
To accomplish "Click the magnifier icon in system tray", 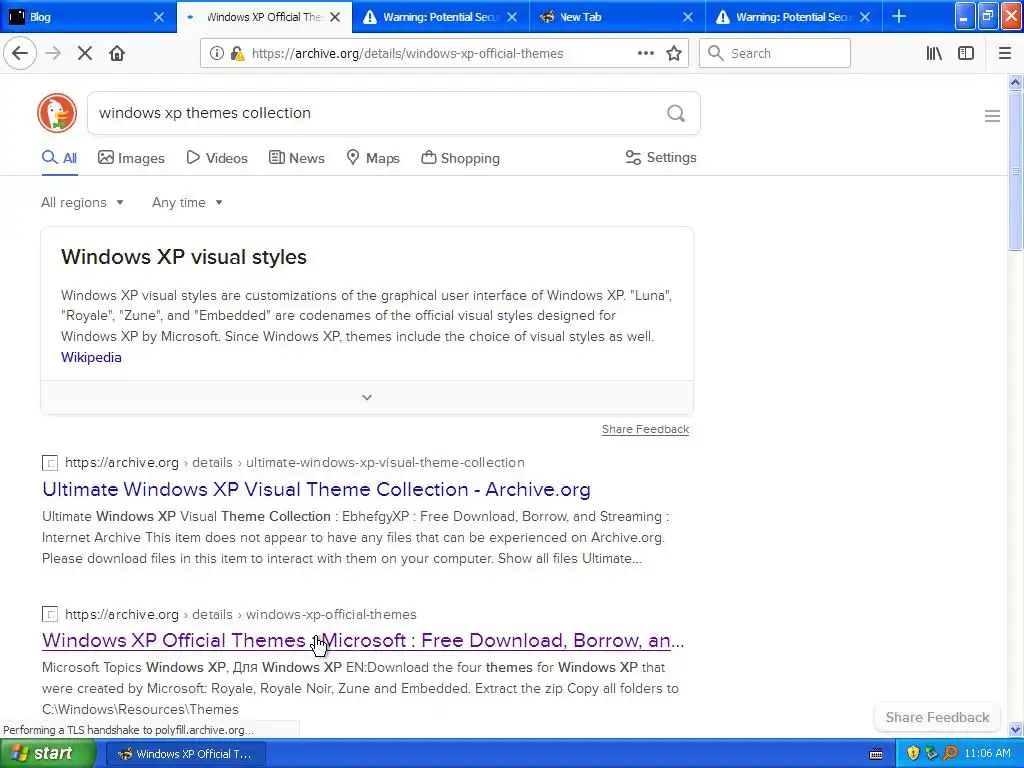I will [x=950, y=753].
